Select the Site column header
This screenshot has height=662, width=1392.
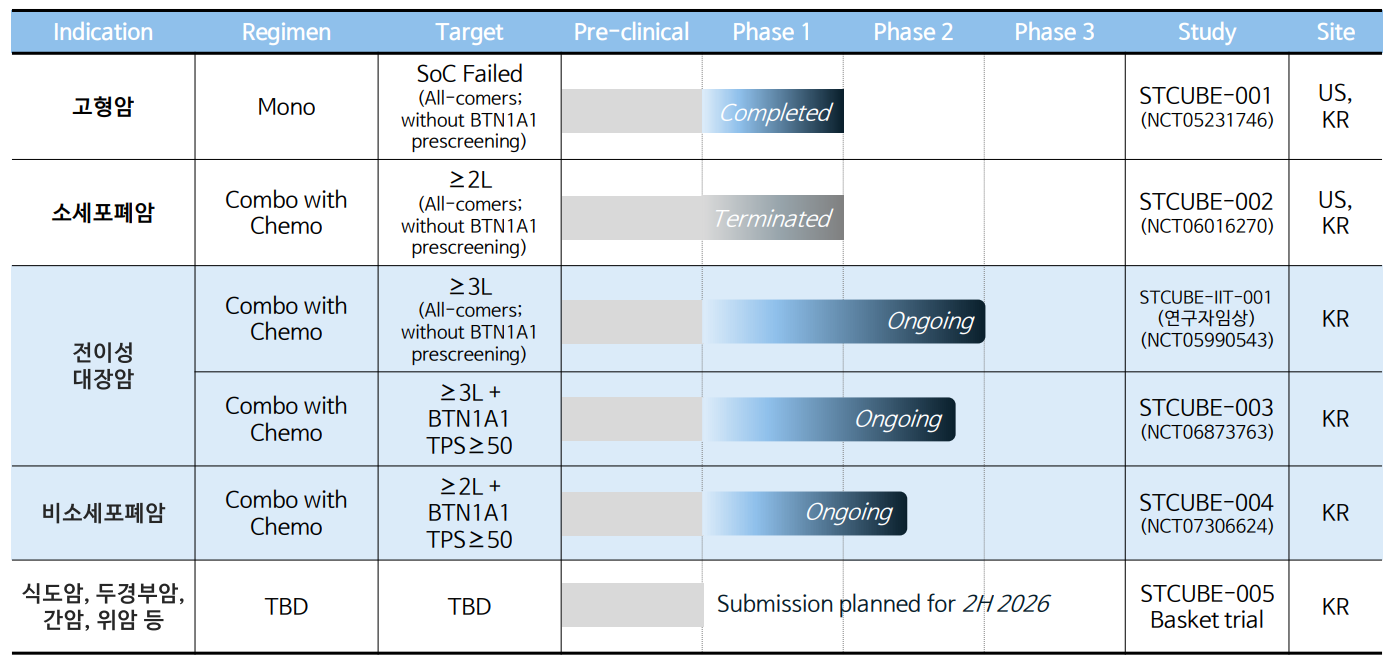click(x=1335, y=32)
